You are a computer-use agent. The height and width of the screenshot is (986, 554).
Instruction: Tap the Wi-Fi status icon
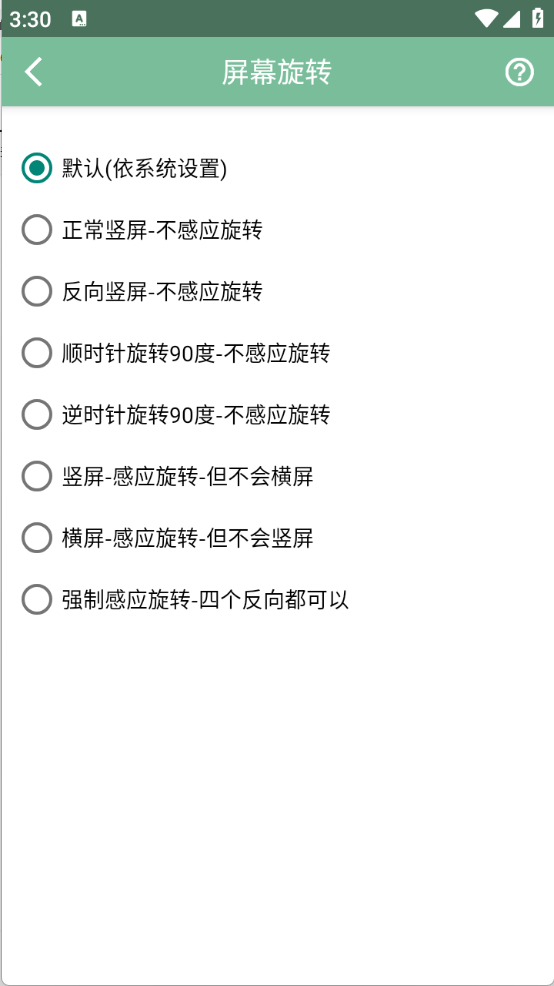485,19
